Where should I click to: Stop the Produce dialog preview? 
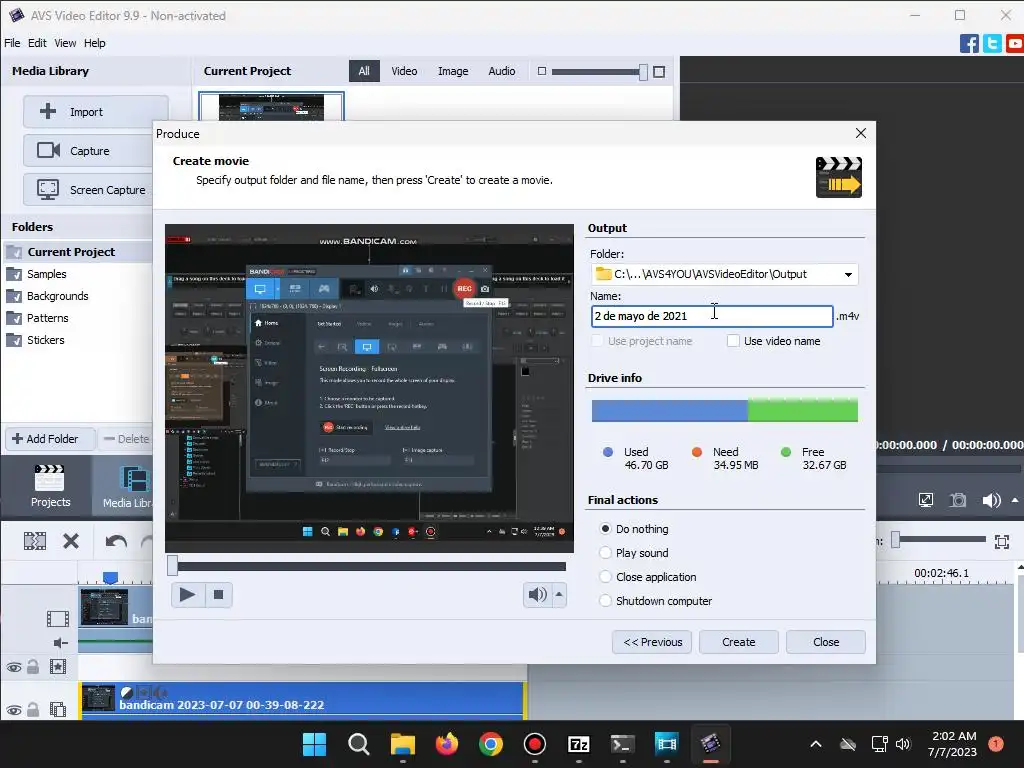click(219, 594)
